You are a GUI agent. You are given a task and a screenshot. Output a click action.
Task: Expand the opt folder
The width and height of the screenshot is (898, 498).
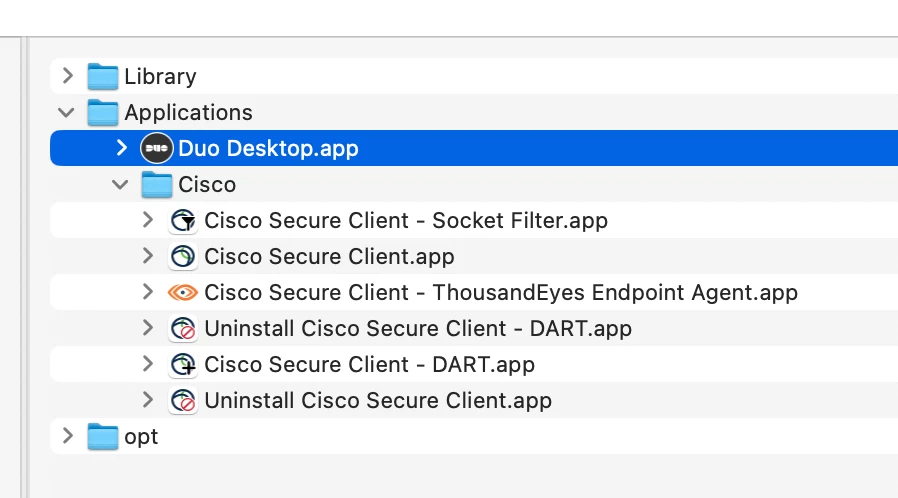click(68, 436)
